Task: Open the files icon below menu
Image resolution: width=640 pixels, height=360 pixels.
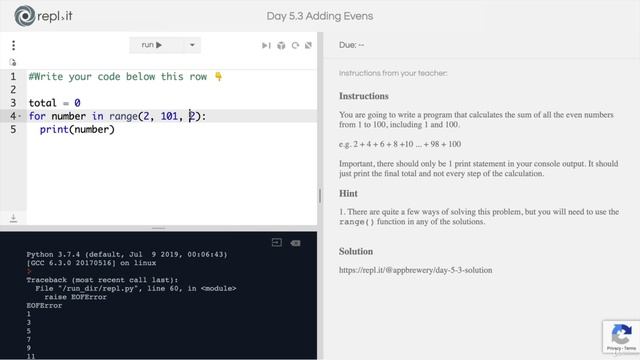Action: click(x=13, y=62)
